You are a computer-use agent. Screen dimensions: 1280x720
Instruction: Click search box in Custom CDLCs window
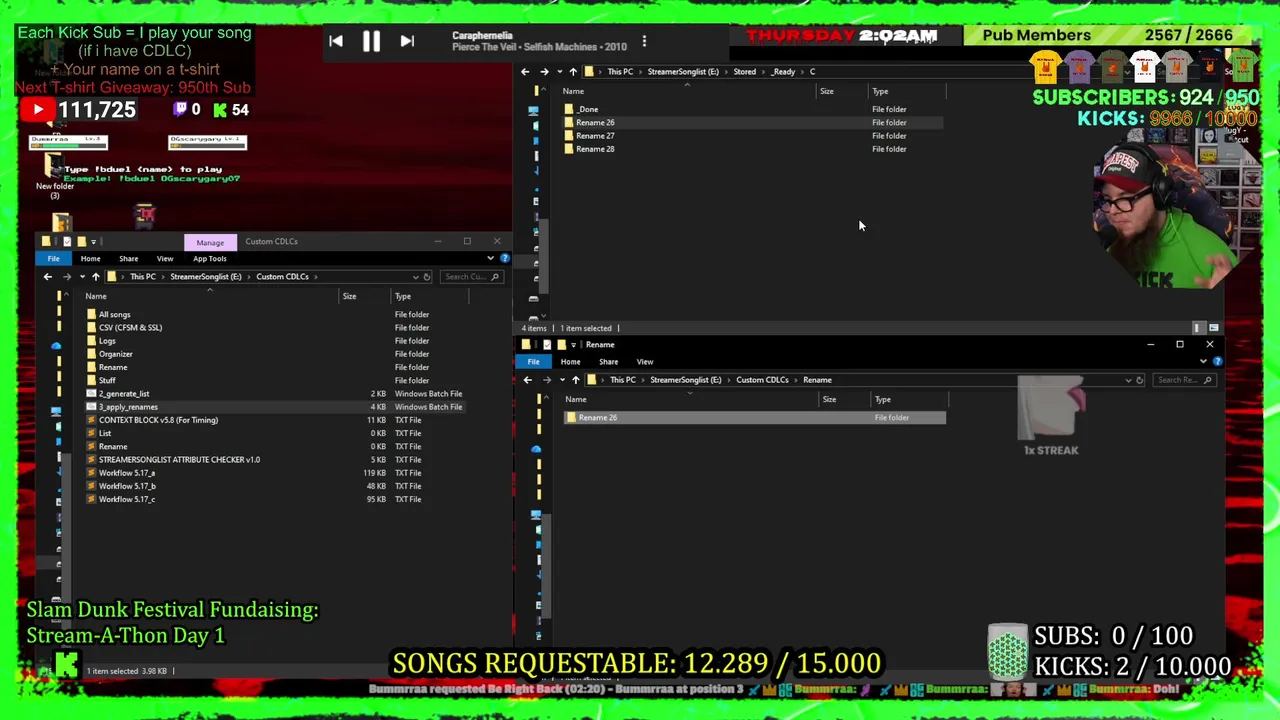pyautogui.click(x=471, y=277)
